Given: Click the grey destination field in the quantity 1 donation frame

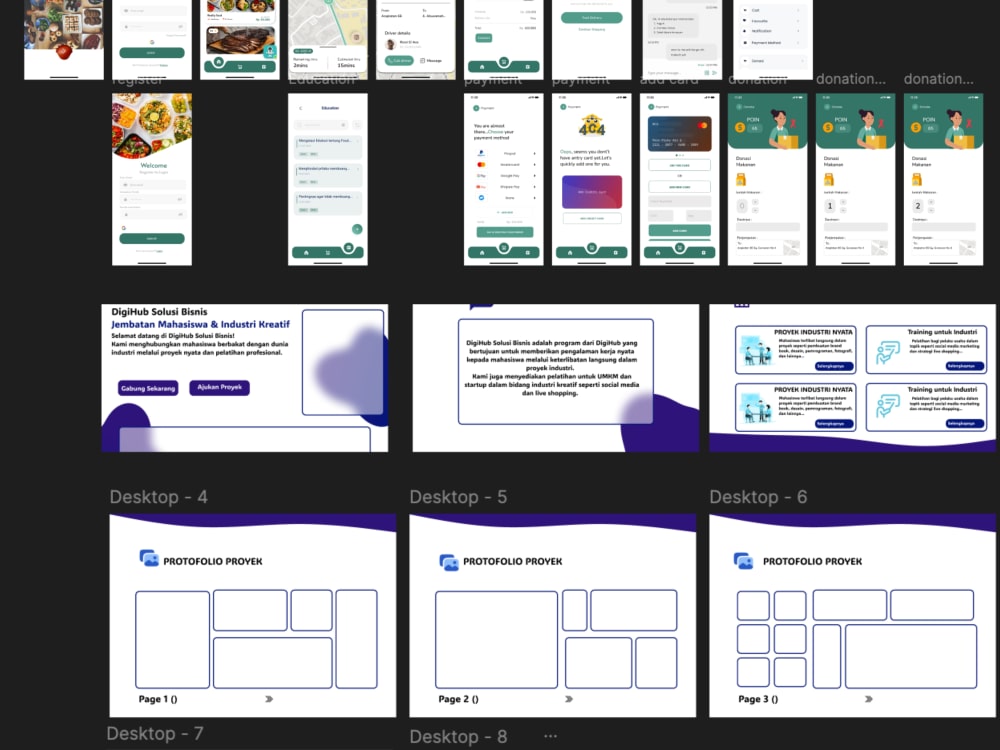Looking at the screenshot, I should (x=856, y=226).
